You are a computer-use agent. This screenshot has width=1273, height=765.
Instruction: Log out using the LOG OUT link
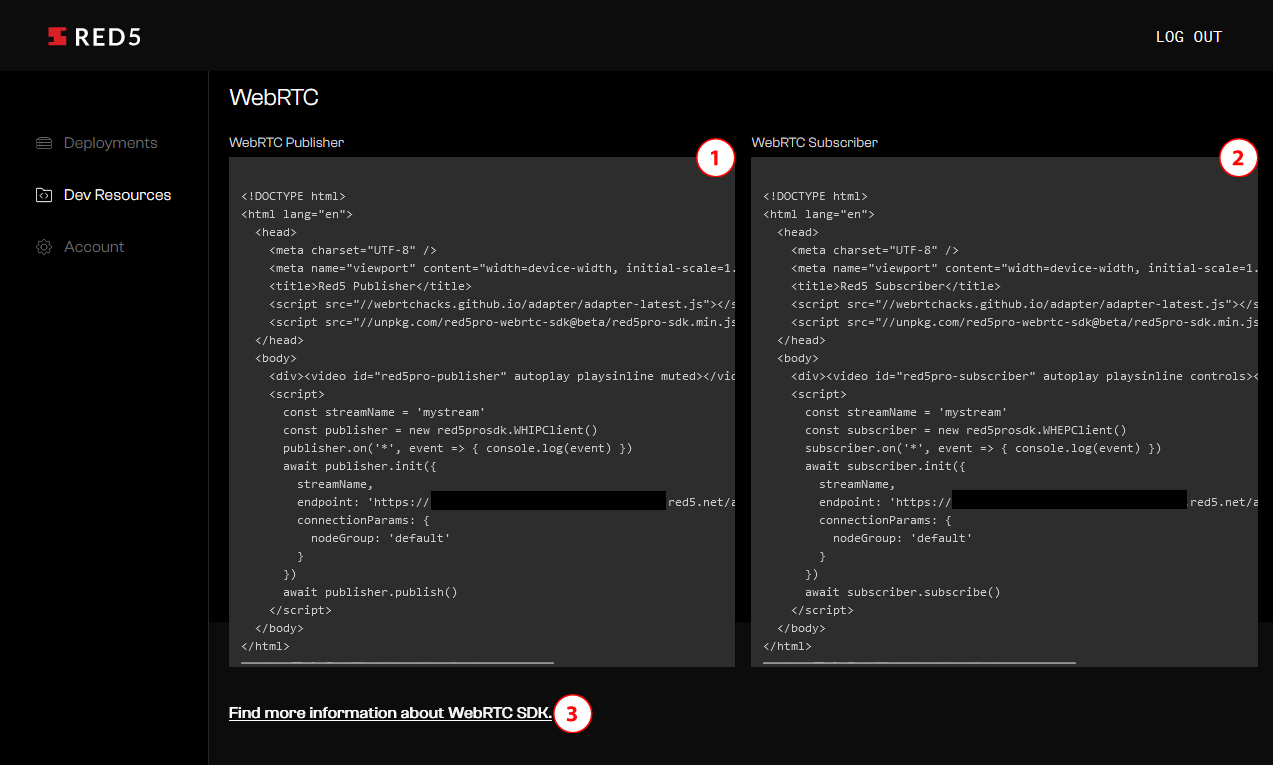click(x=1189, y=37)
